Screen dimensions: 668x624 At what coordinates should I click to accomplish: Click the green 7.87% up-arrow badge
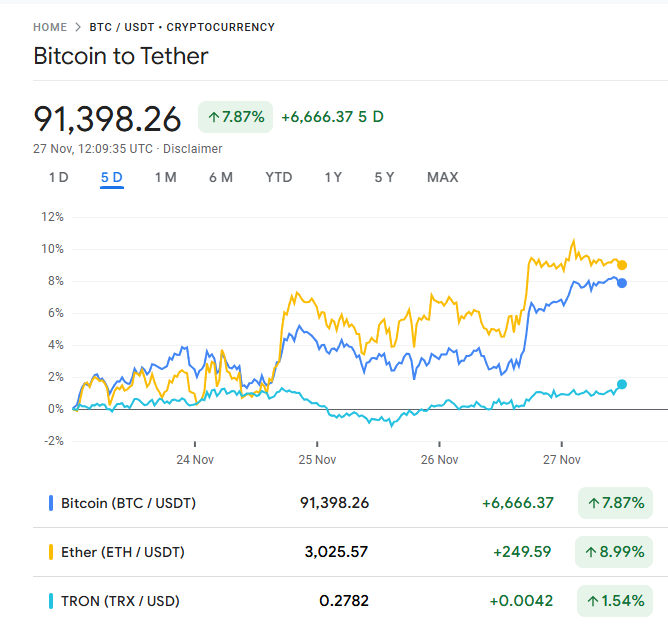click(x=236, y=117)
